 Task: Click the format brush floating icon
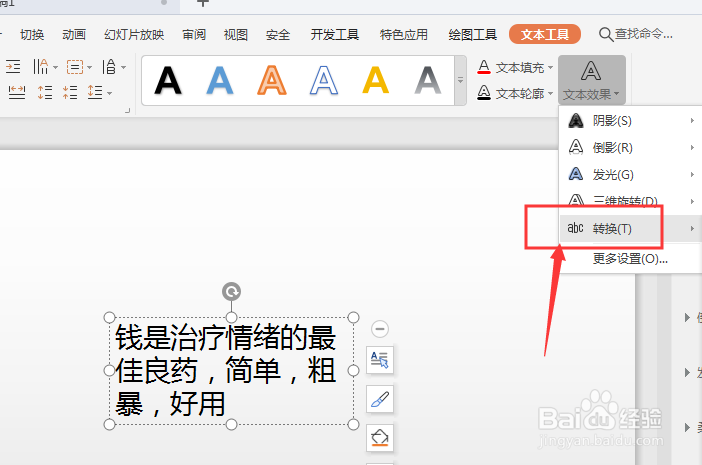(x=380, y=399)
